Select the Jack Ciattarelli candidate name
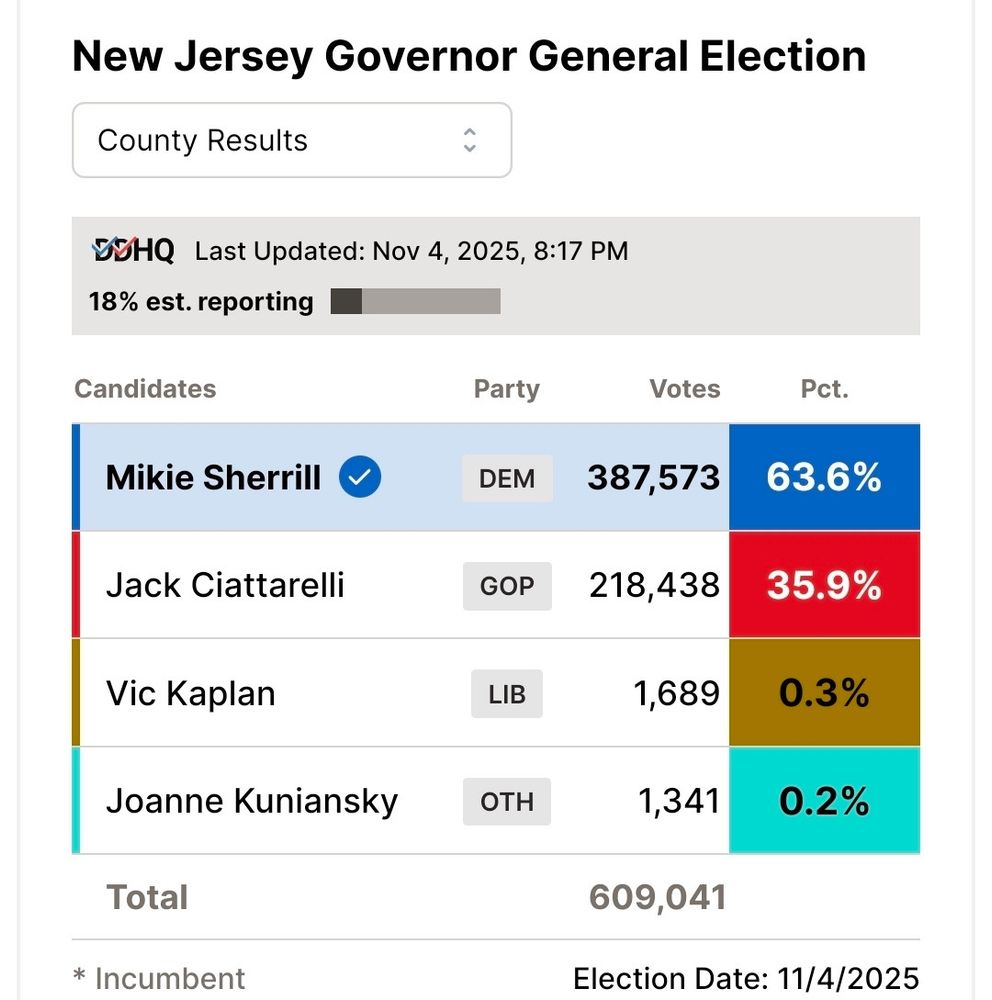Viewport: 992px width, 1000px height. 225,586
